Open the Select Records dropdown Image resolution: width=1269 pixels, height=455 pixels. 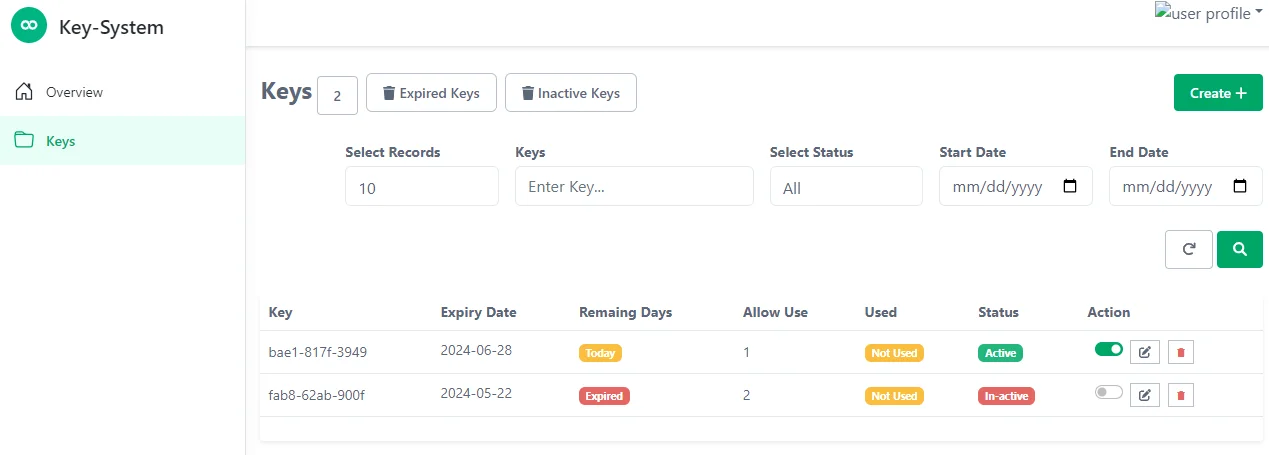coord(421,187)
